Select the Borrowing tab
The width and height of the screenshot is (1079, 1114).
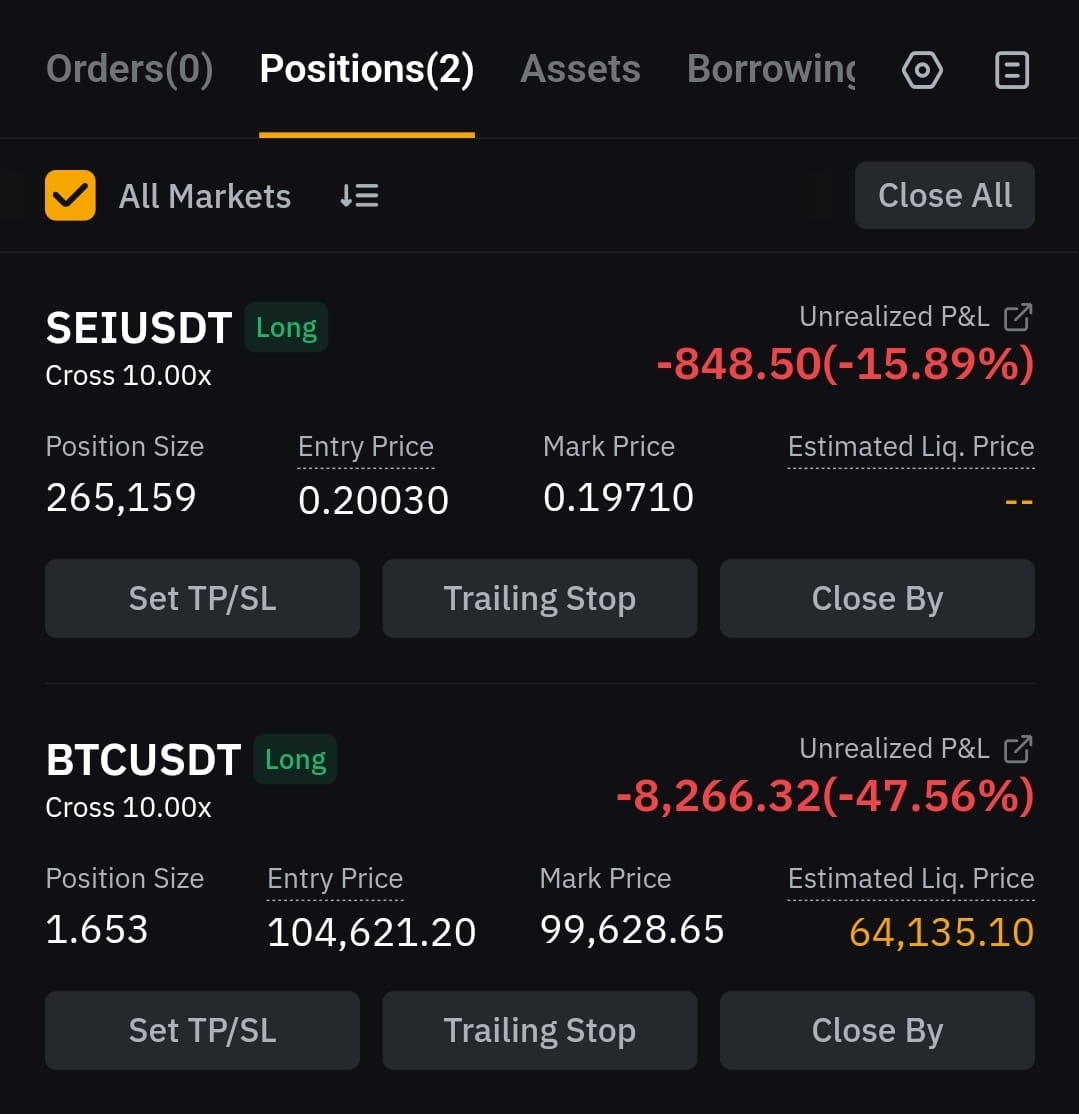(x=771, y=70)
